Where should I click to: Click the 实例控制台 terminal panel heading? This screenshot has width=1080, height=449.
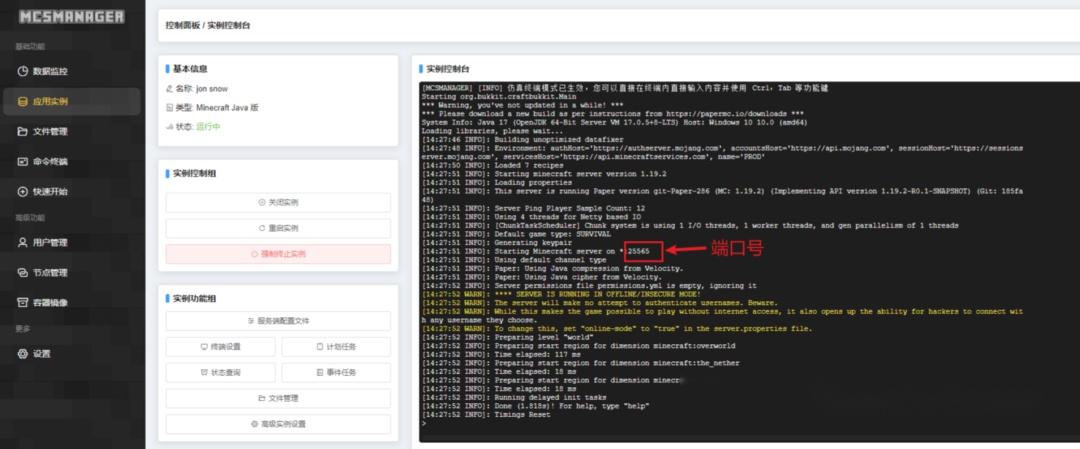point(448,69)
